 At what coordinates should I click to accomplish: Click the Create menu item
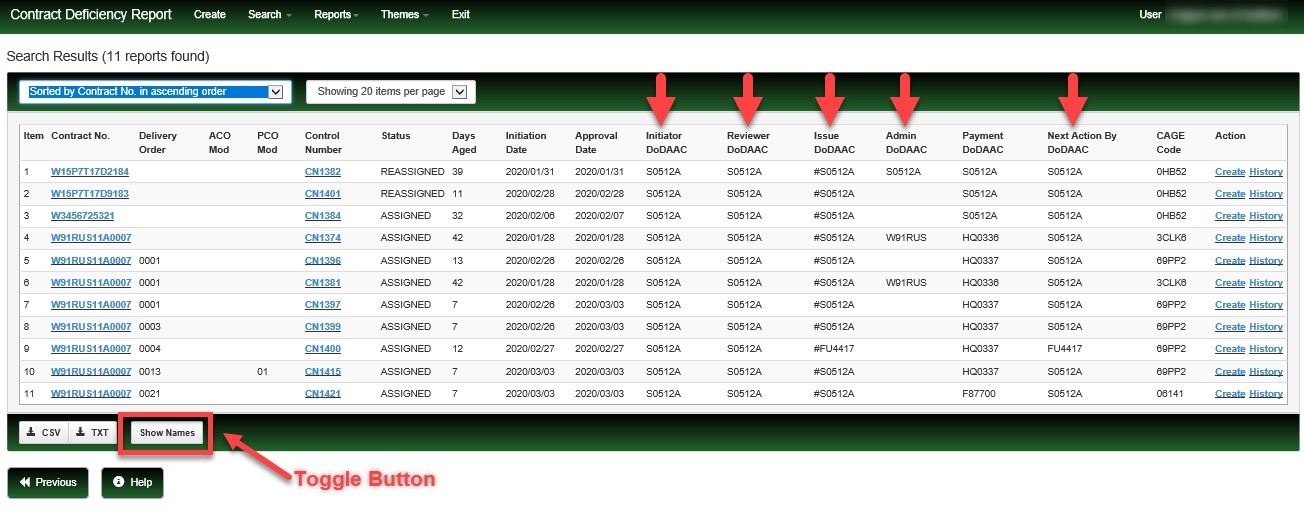(x=209, y=15)
